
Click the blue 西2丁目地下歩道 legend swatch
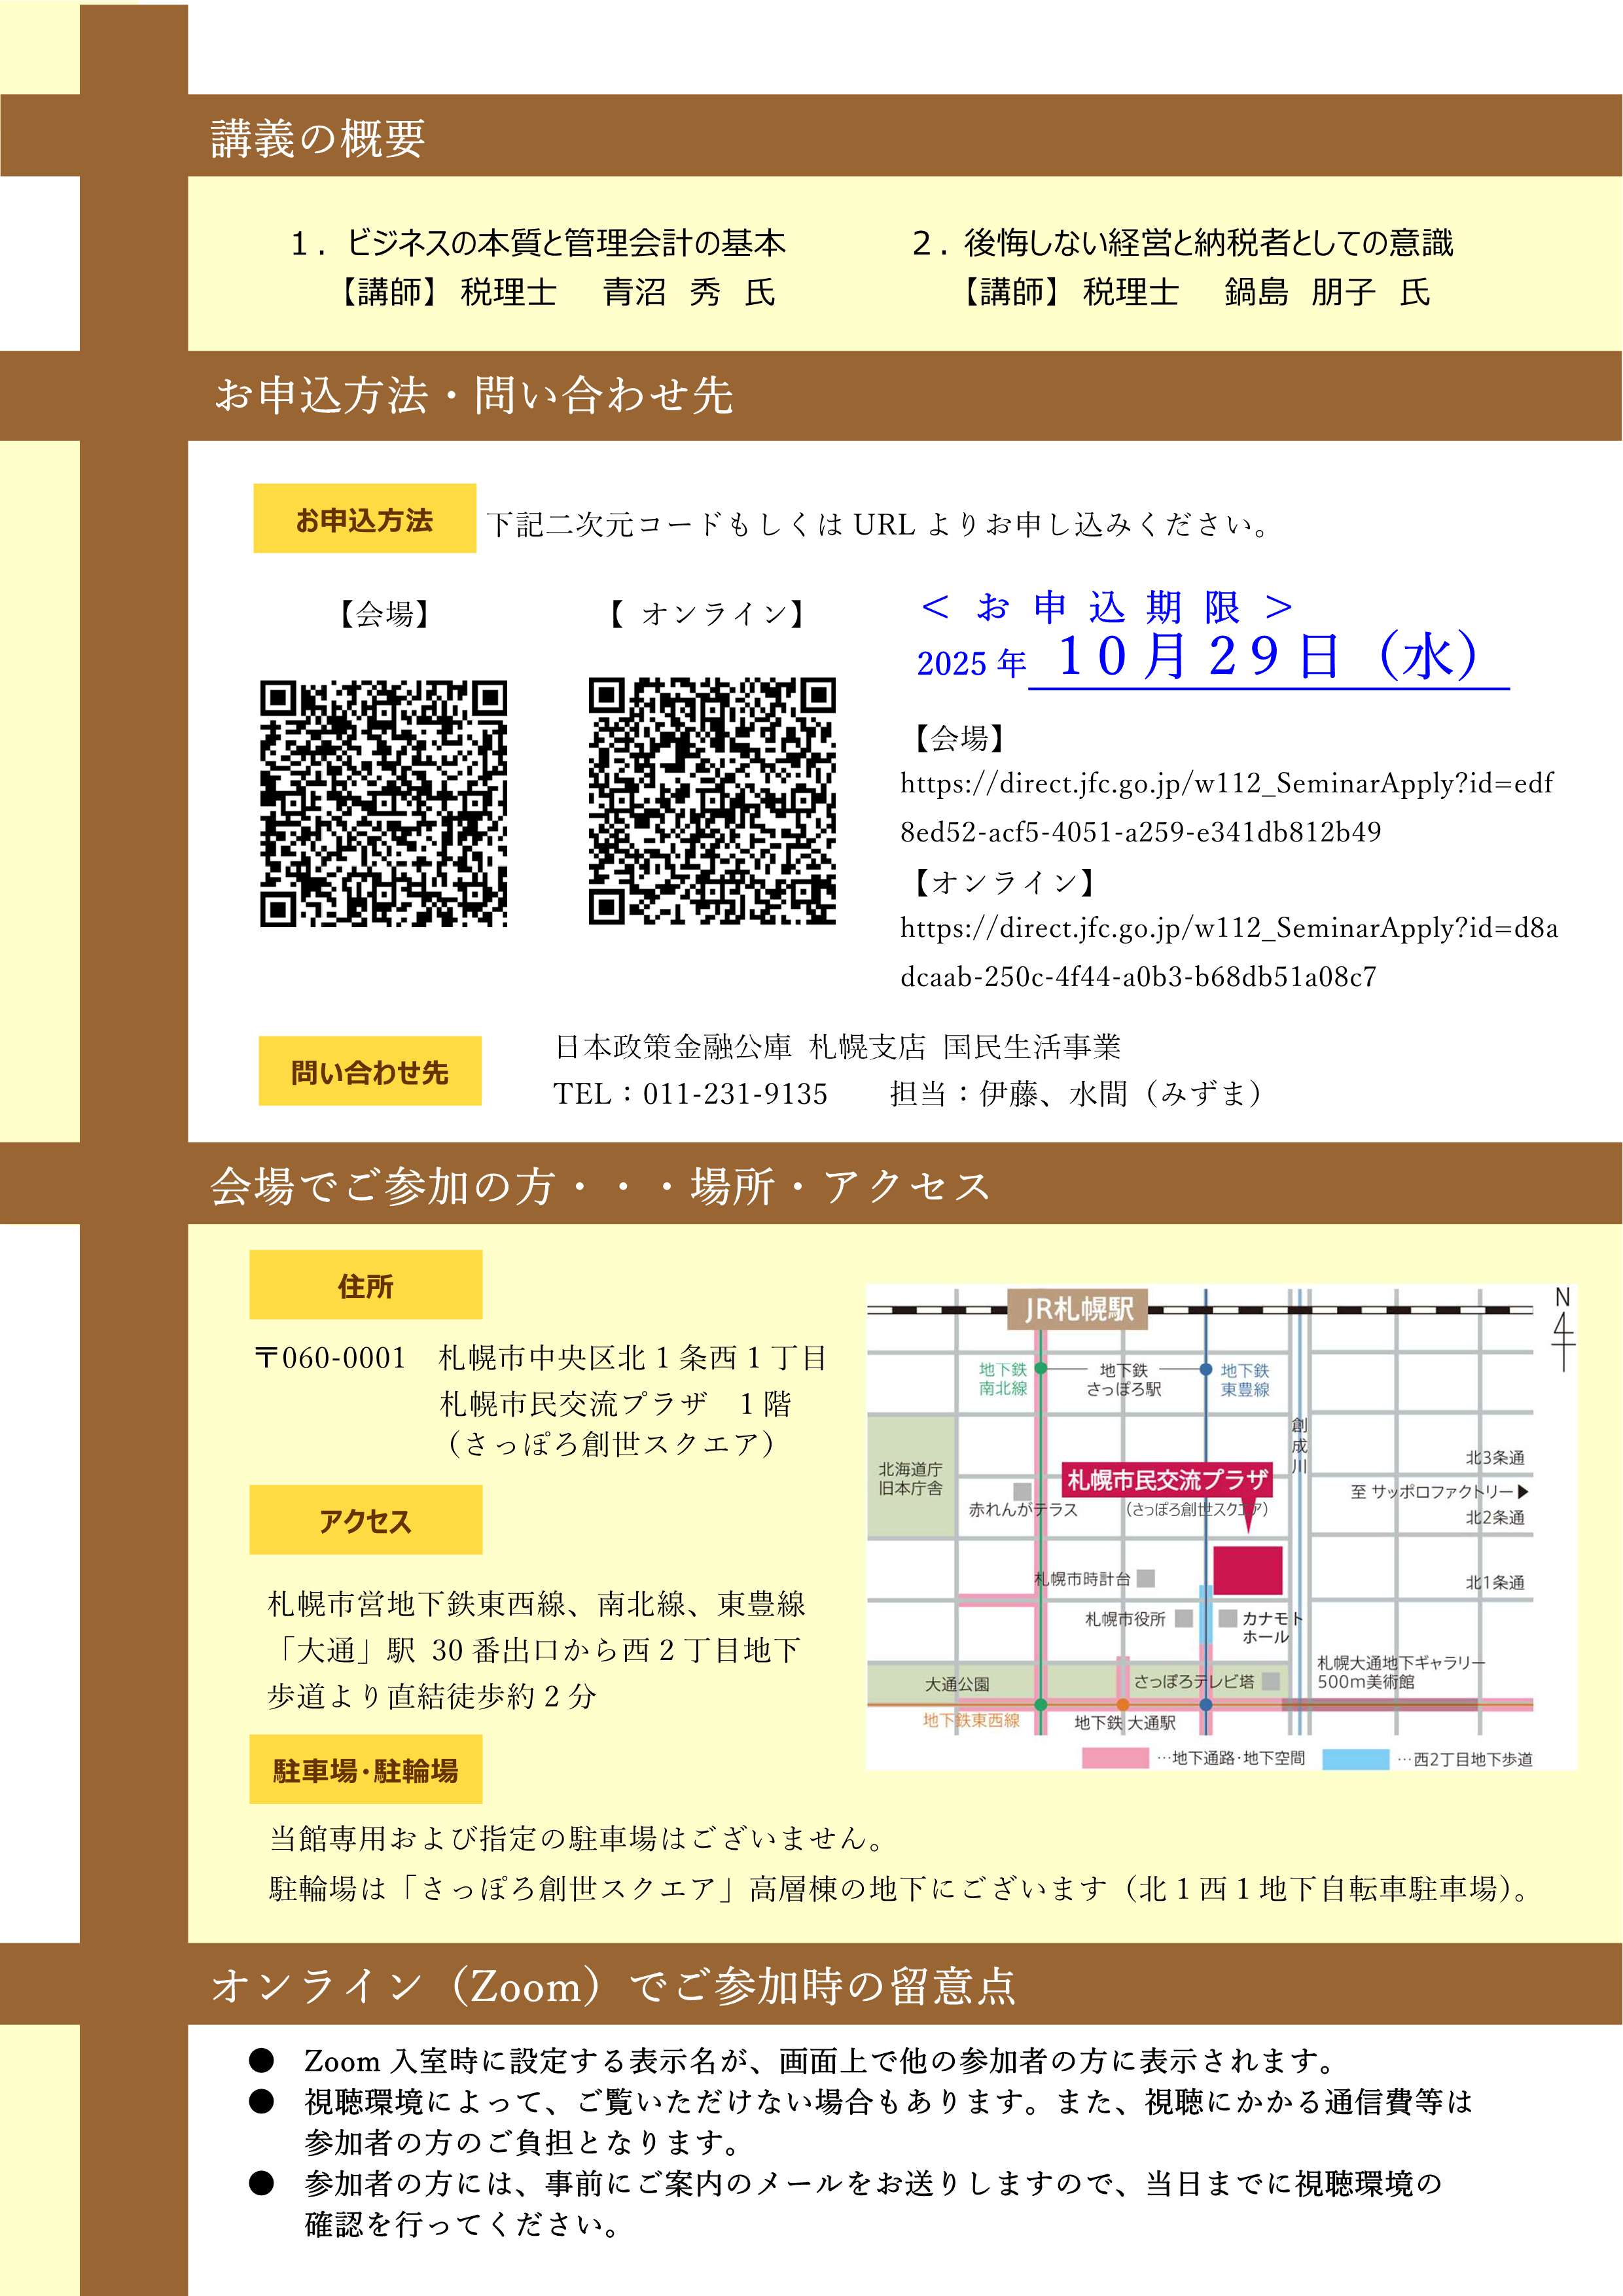1355,1758
